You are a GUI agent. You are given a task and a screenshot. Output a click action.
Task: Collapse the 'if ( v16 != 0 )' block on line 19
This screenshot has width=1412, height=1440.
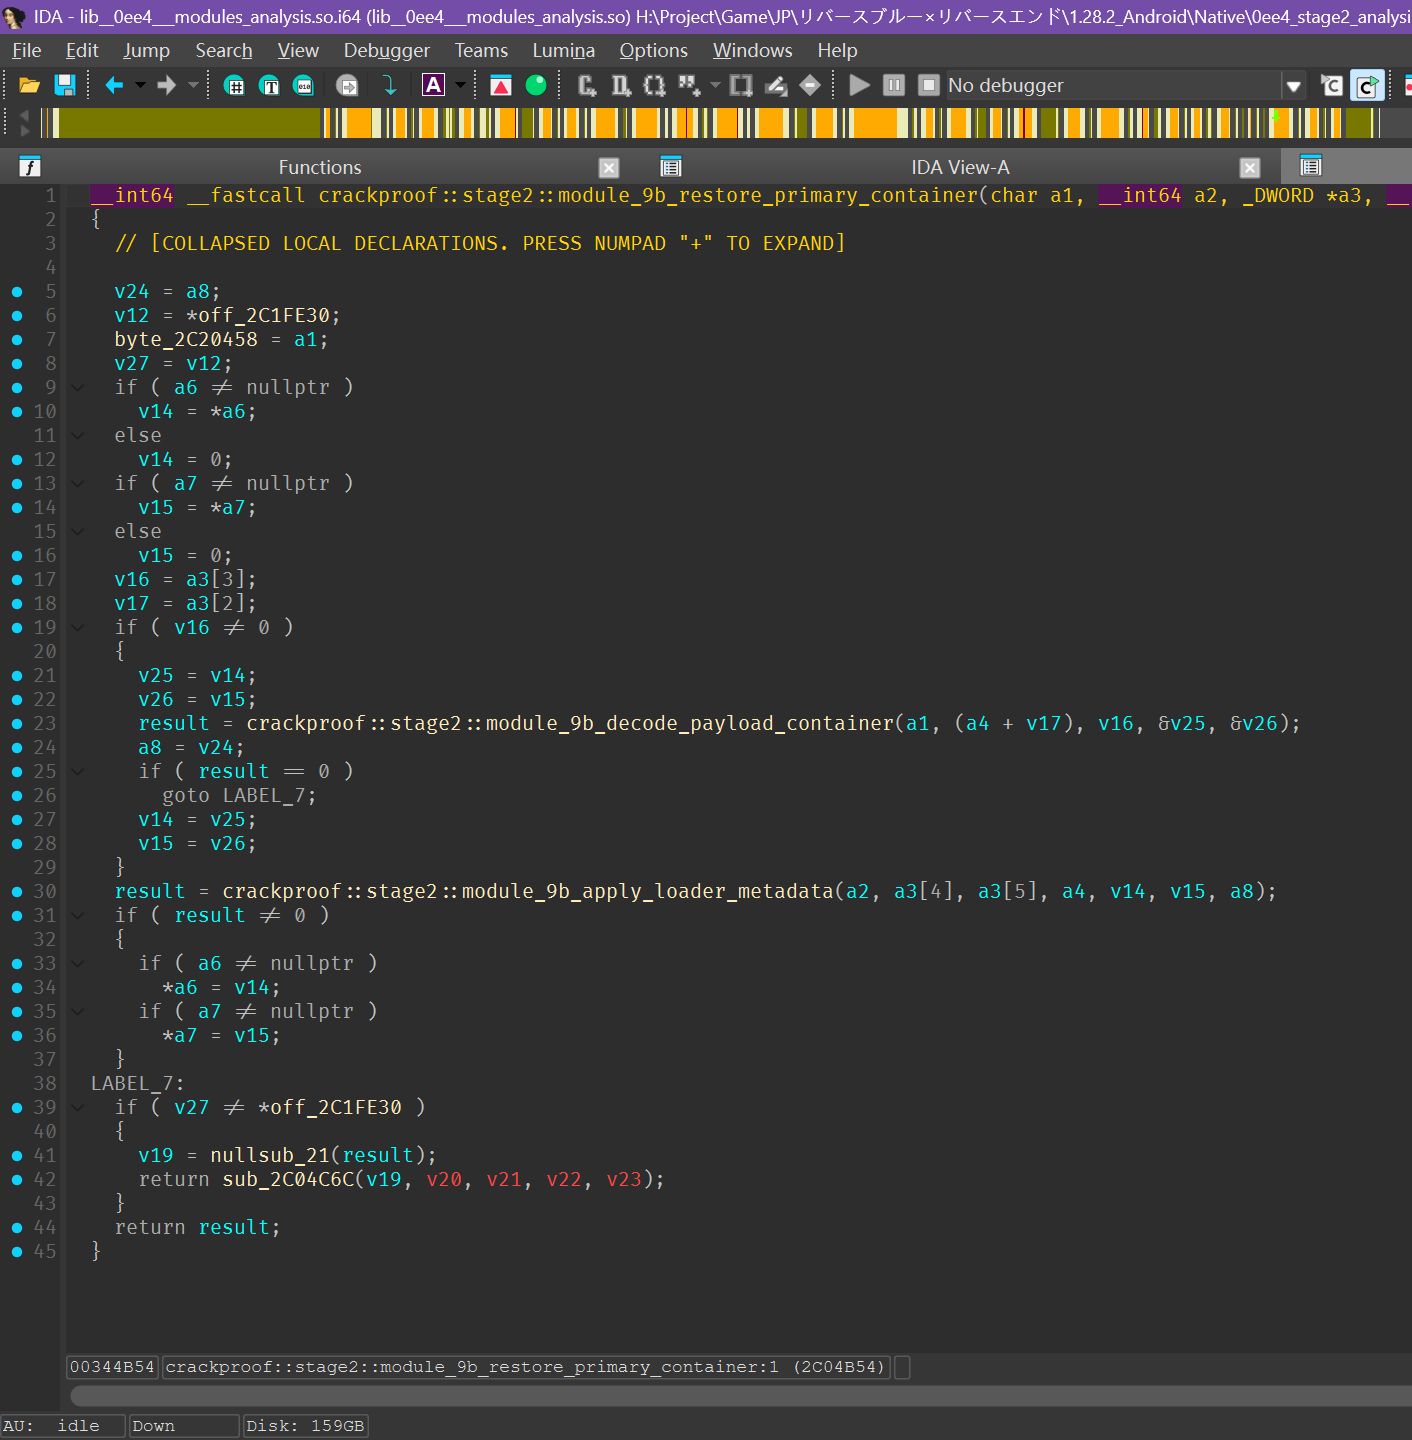77,628
